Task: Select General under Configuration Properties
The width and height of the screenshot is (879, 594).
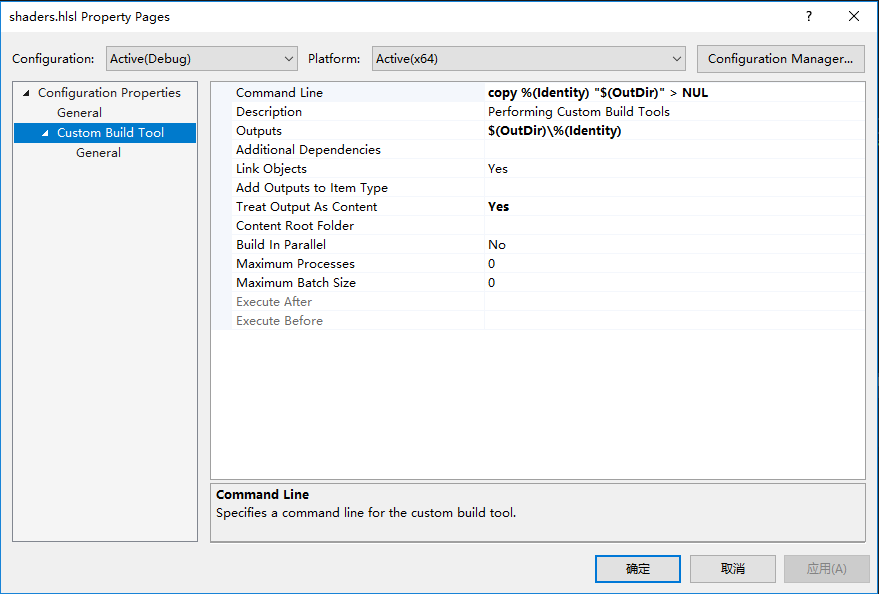Action: coord(79,113)
